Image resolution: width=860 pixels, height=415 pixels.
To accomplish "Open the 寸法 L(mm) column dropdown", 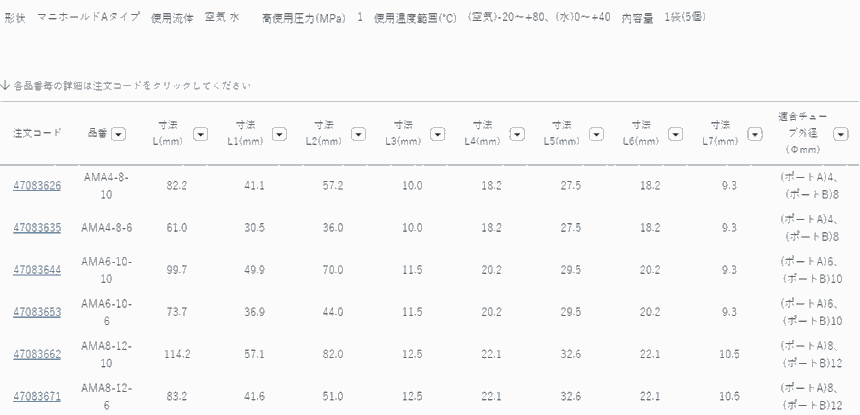I will (200, 133).
